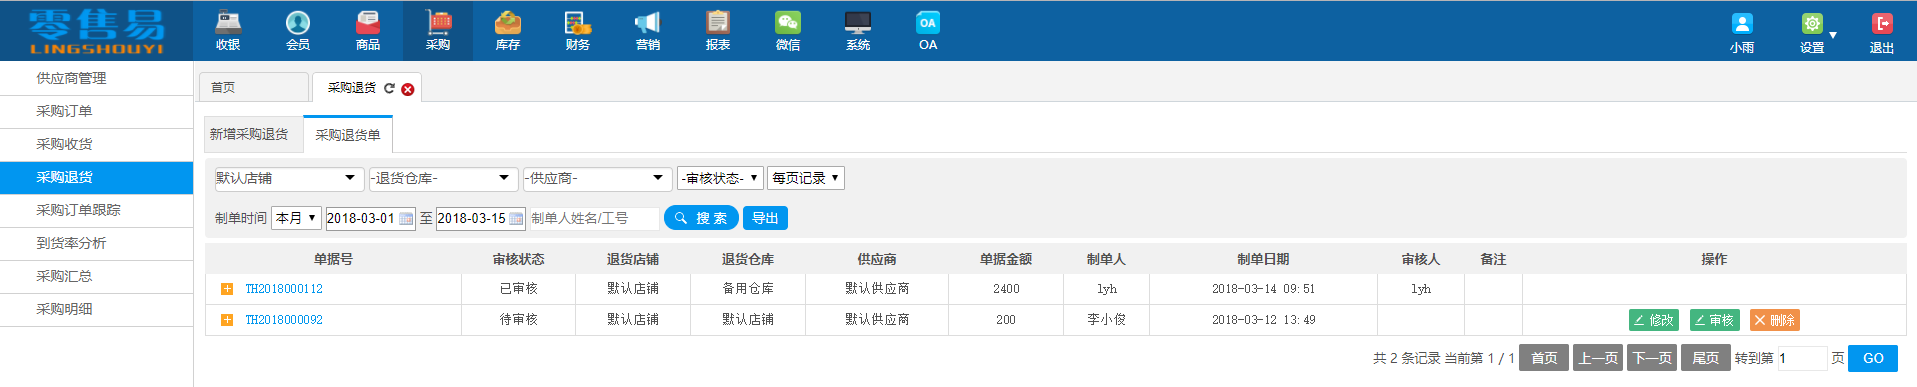This screenshot has width=1917, height=387.
Task: Focus the 制单人姓名/工号 input field
Action: pyautogui.click(x=594, y=218)
